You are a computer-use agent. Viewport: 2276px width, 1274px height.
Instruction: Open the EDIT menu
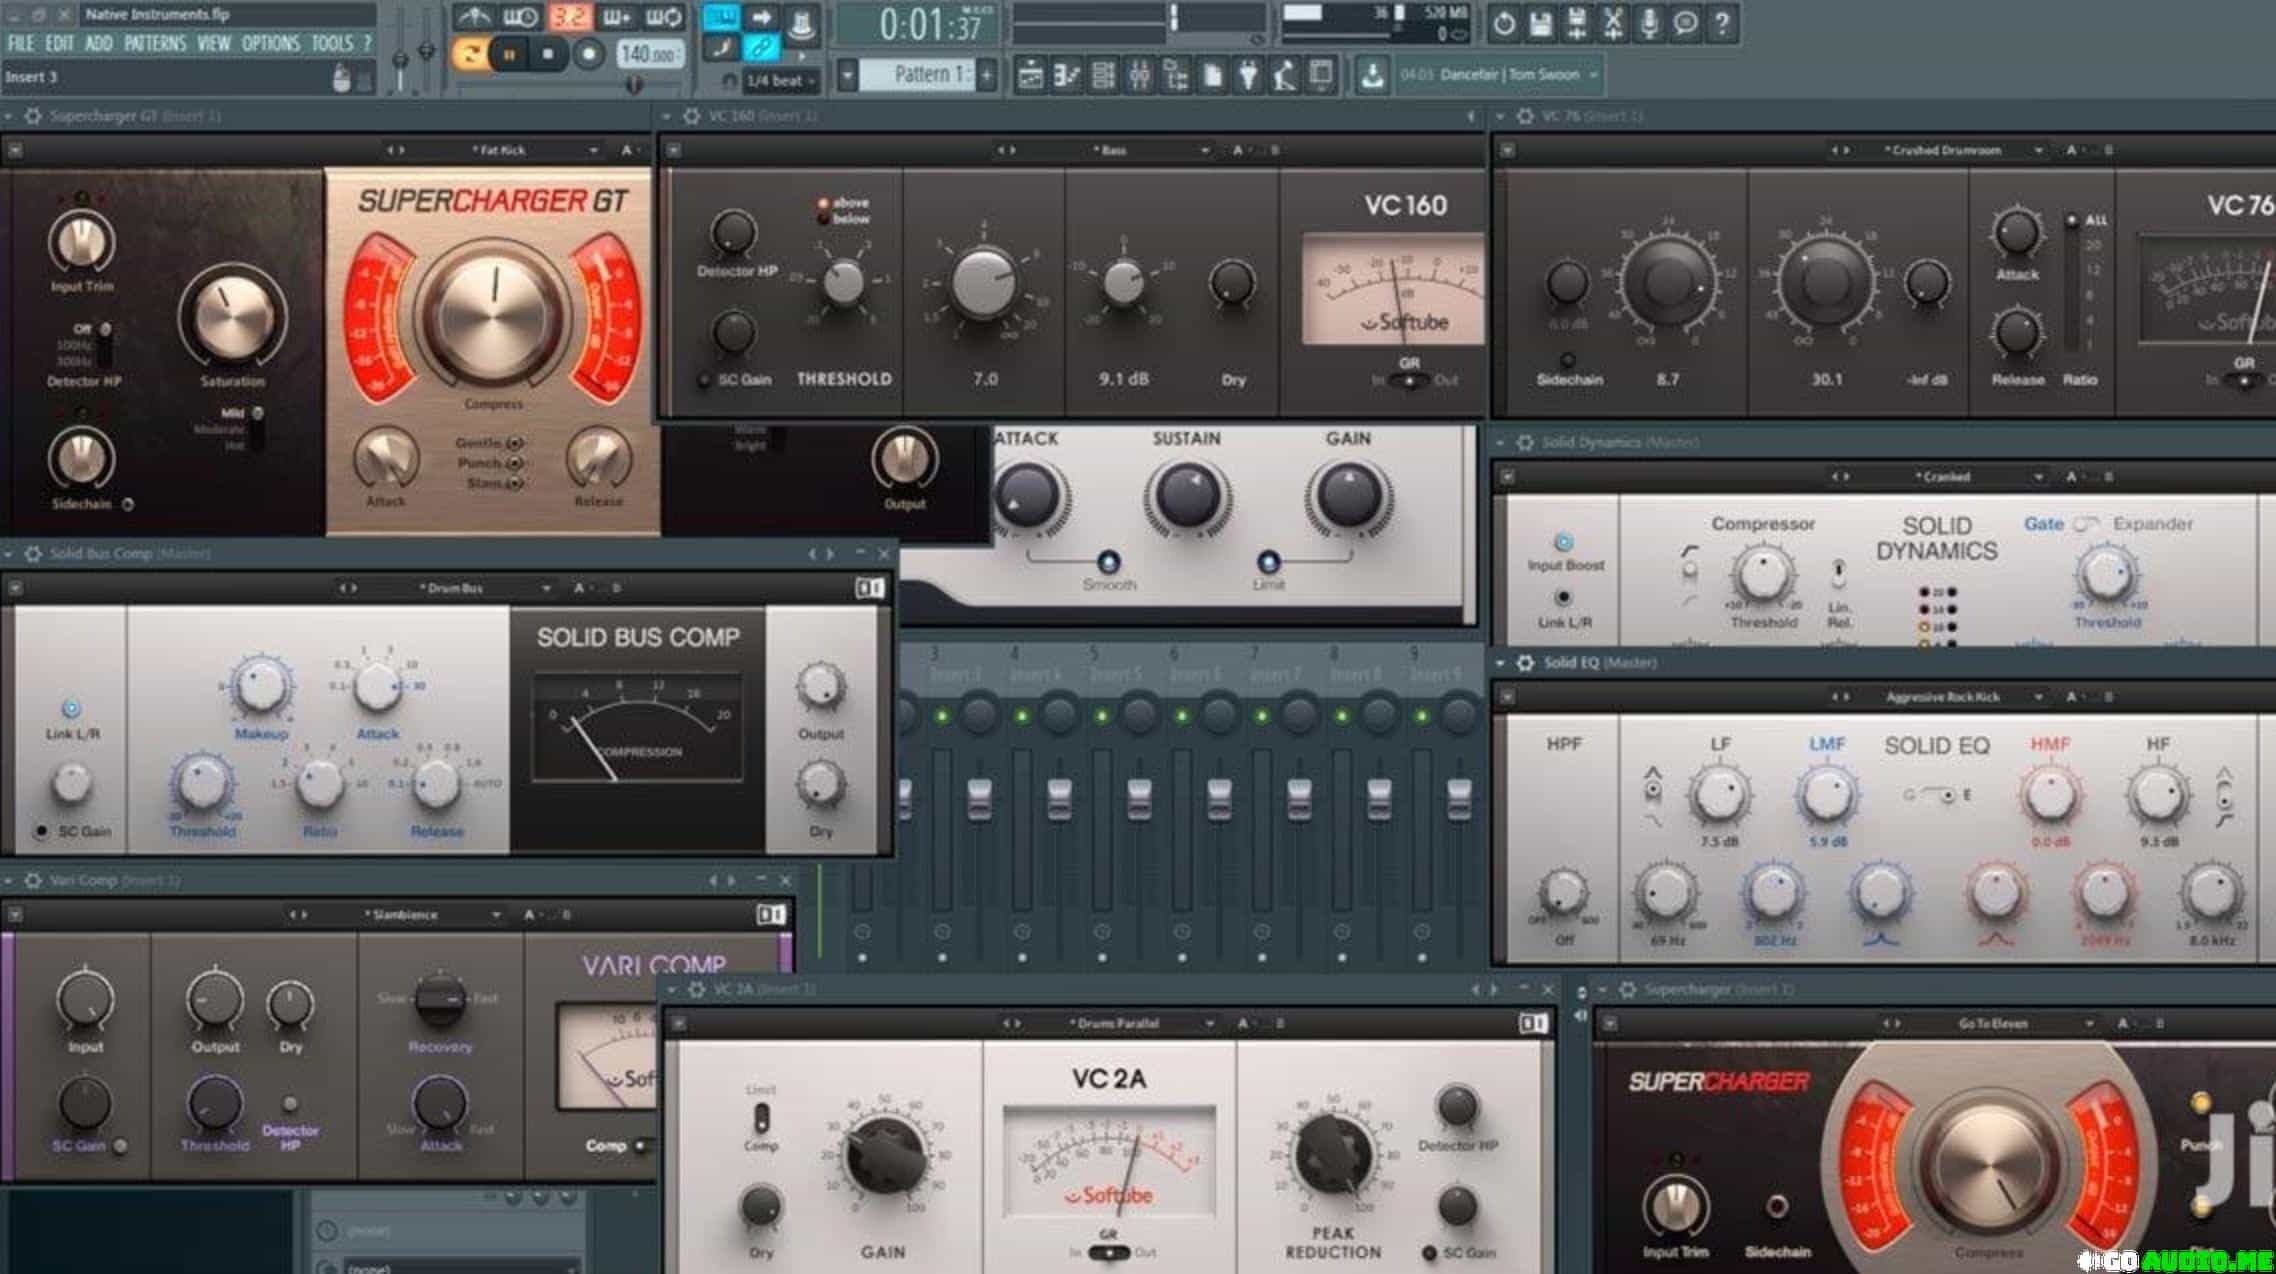pos(59,44)
